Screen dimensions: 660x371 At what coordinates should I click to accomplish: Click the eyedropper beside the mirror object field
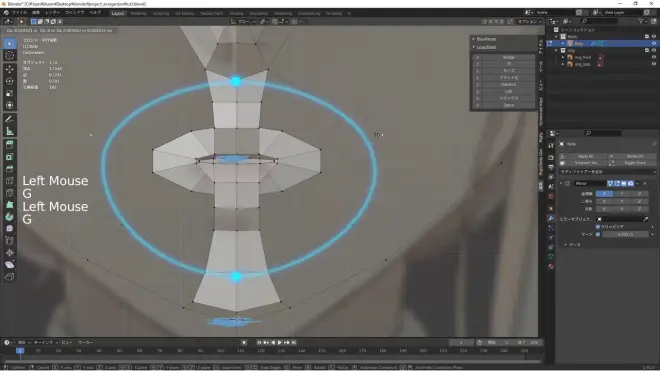646,219
